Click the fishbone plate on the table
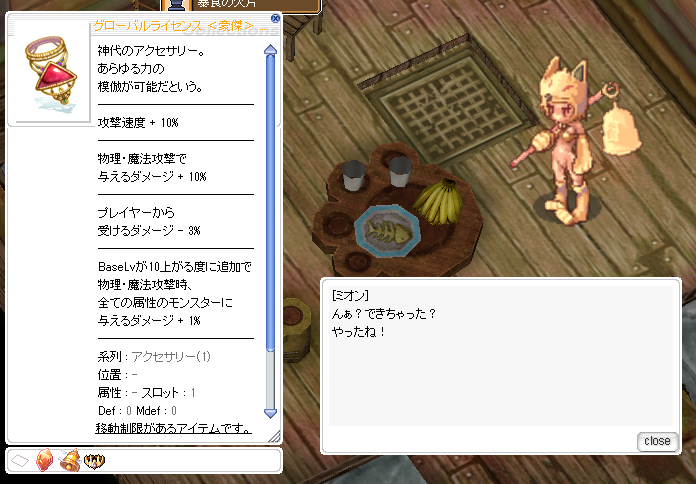The height and width of the screenshot is (484, 696). (387, 231)
